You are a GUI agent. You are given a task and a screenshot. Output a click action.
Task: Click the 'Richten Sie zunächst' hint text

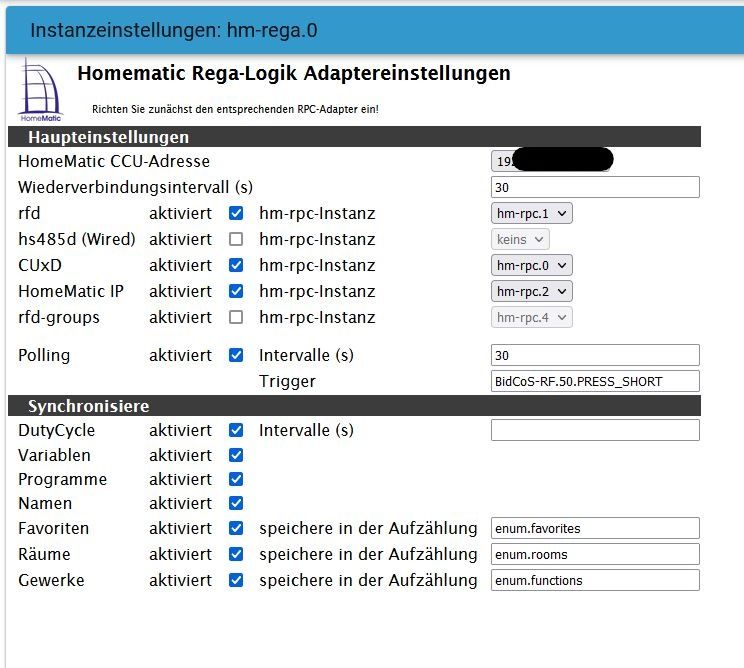235,109
